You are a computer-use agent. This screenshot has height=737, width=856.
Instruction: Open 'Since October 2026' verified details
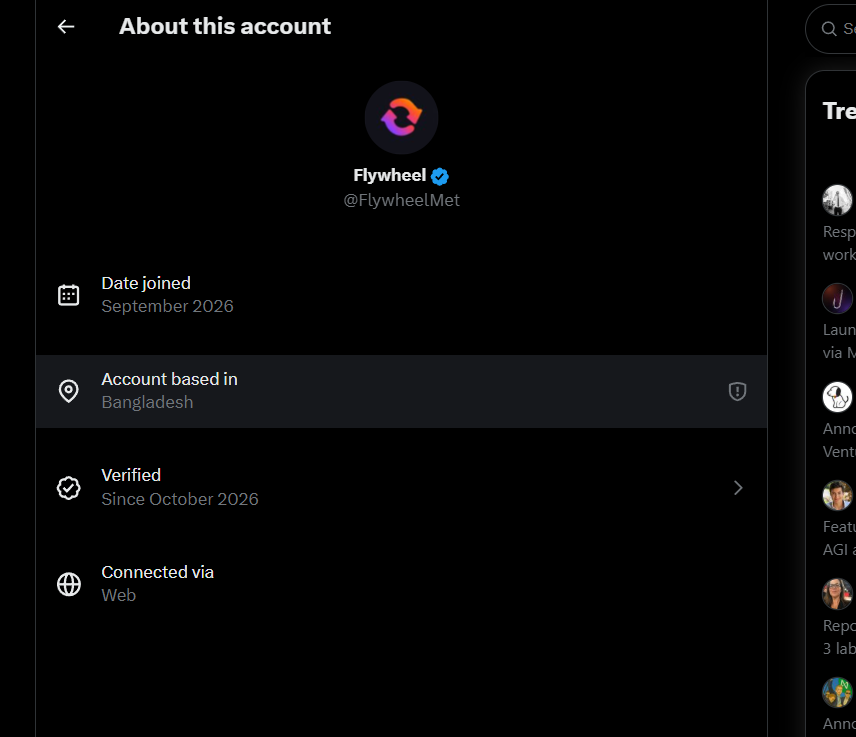click(180, 499)
